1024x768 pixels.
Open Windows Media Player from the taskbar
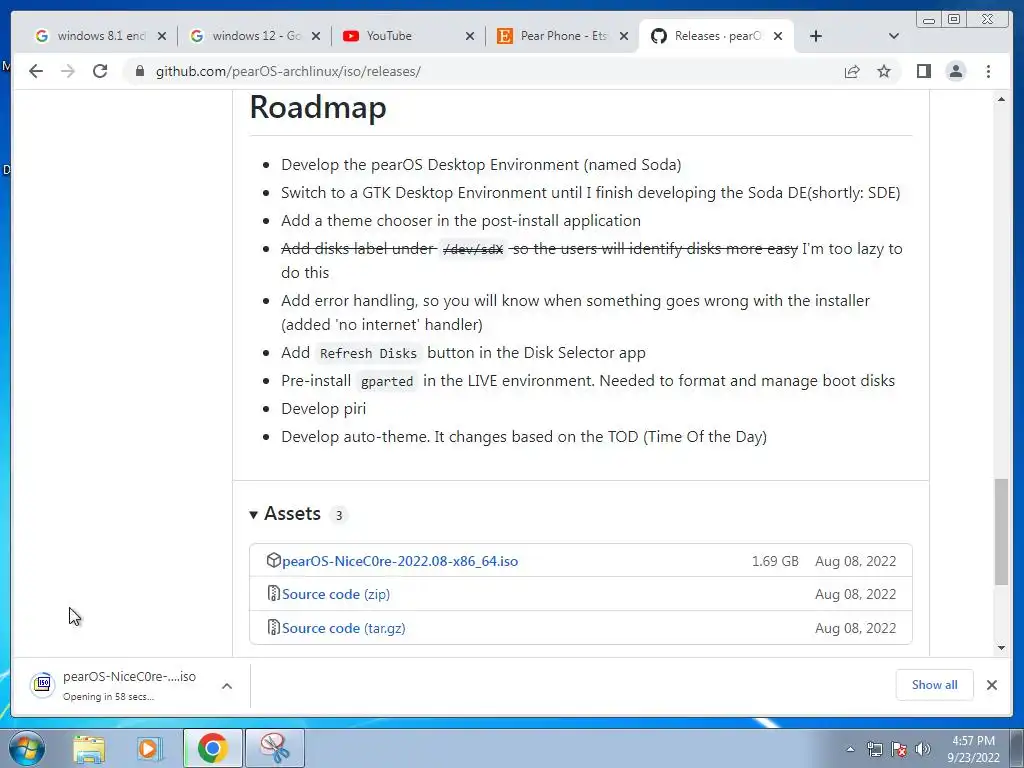coord(150,748)
